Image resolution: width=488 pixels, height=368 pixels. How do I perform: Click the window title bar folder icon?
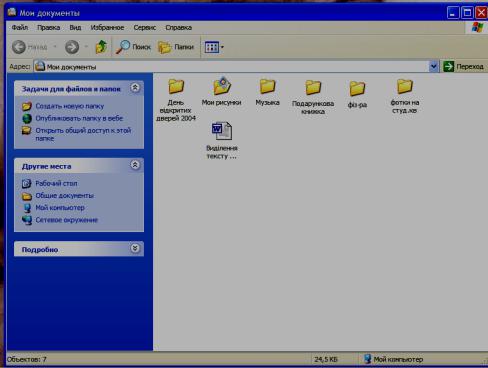point(12,13)
